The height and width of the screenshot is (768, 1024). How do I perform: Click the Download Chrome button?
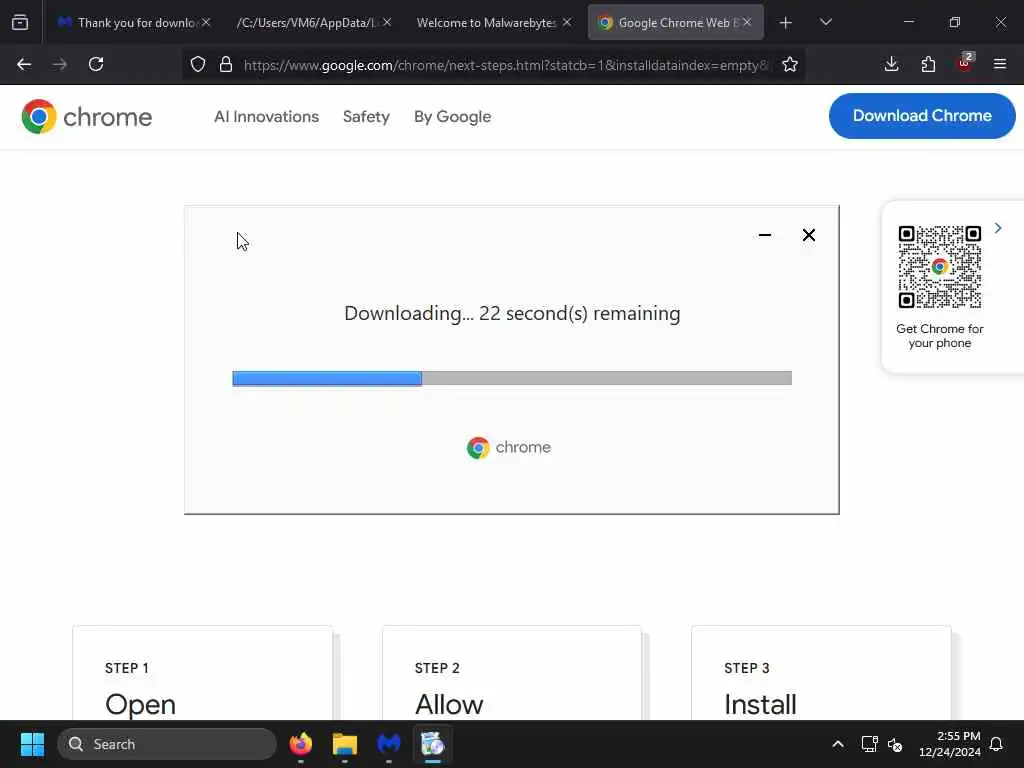pos(922,116)
